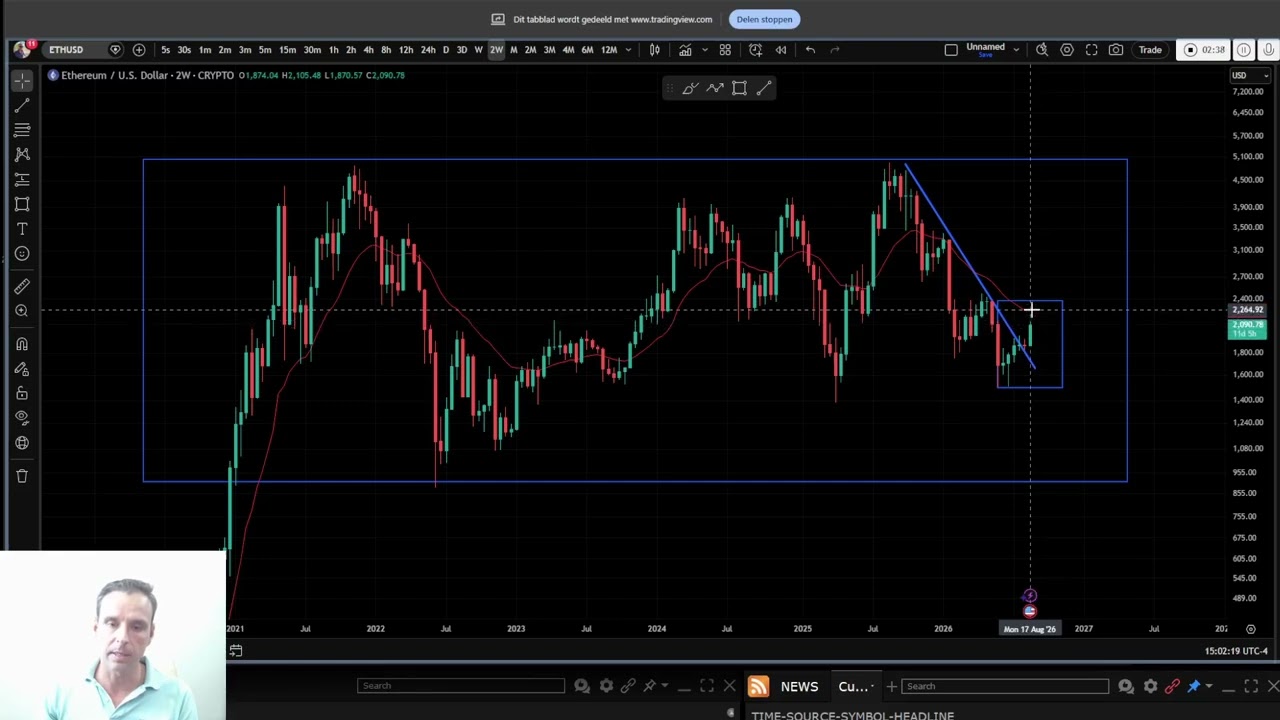Select the ruler measure tool
The height and width of the screenshot is (720, 1280).
point(22,287)
